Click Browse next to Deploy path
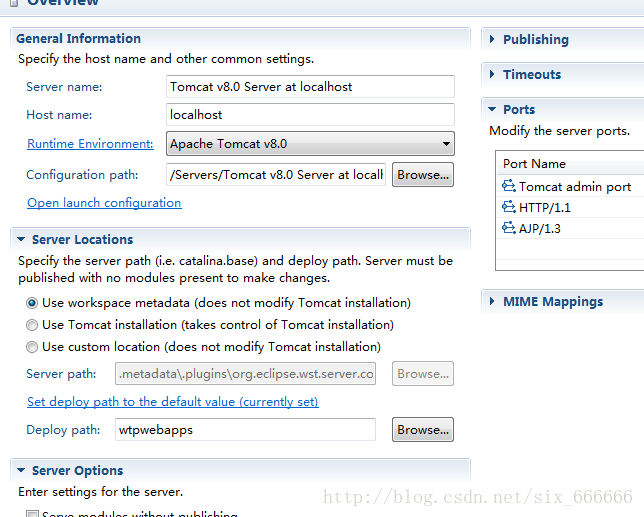This screenshot has height=517, width=644. click(423, 430)
